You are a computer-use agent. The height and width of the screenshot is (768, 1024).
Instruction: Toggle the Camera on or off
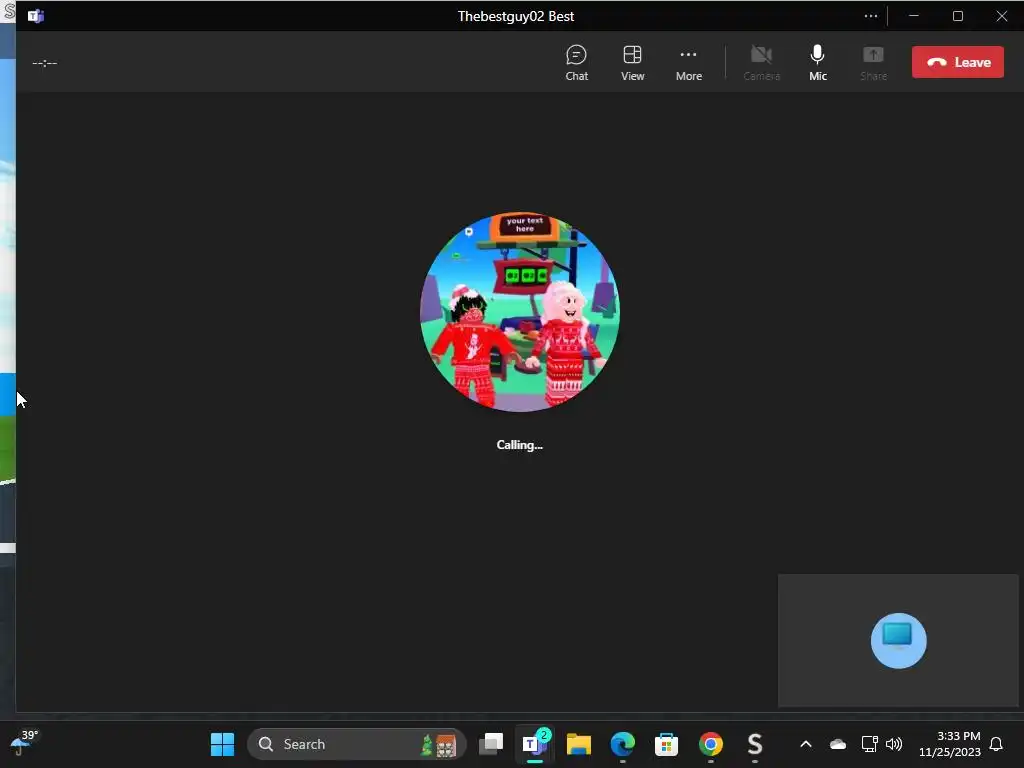tap(761, 63)
